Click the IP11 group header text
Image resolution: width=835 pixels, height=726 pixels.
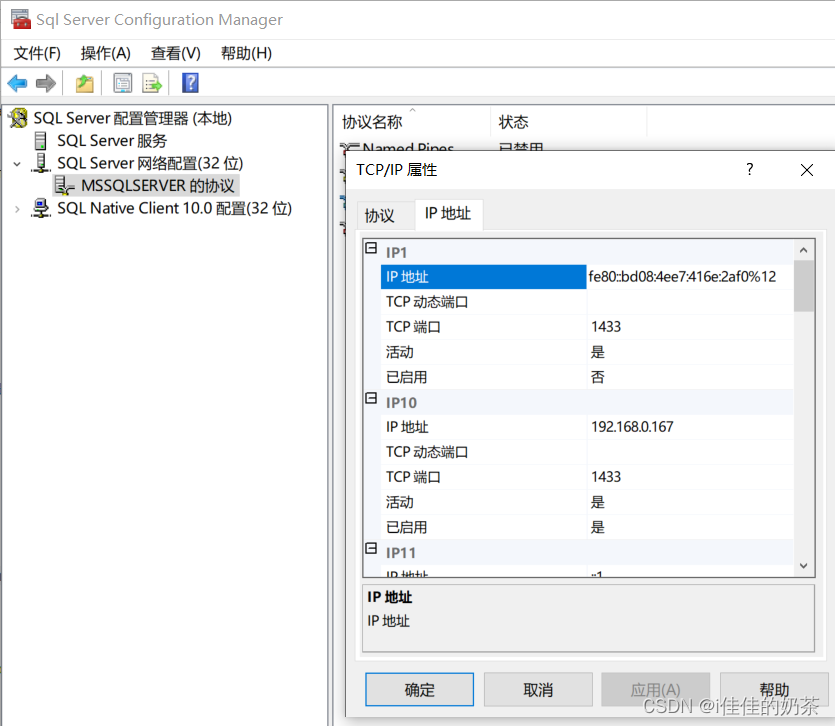(401, 553)
